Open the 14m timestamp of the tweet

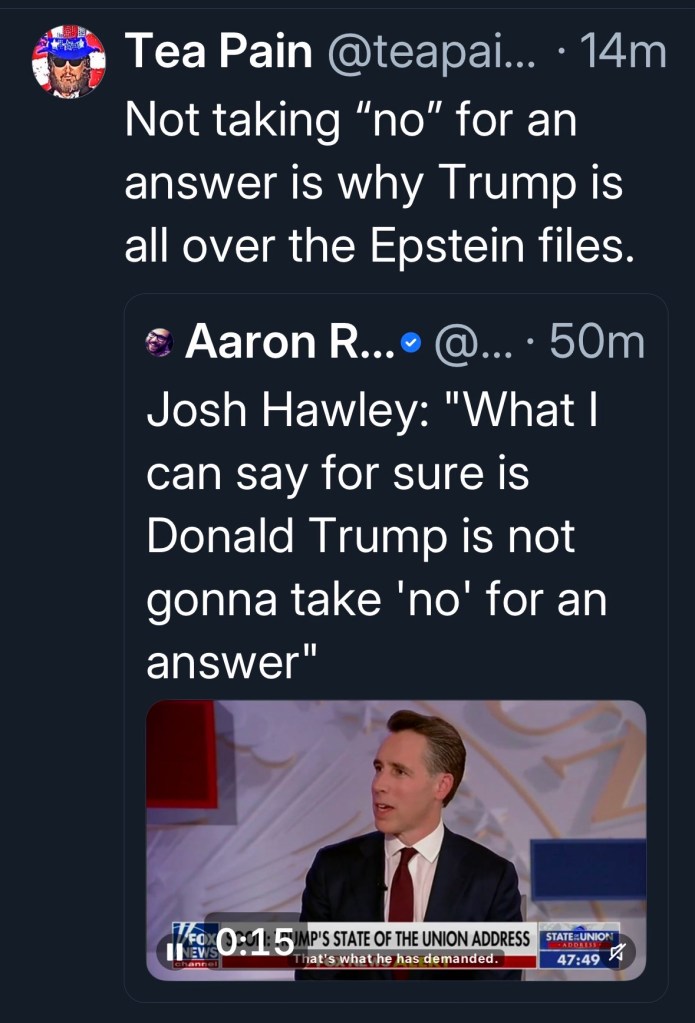pos(626,51)
